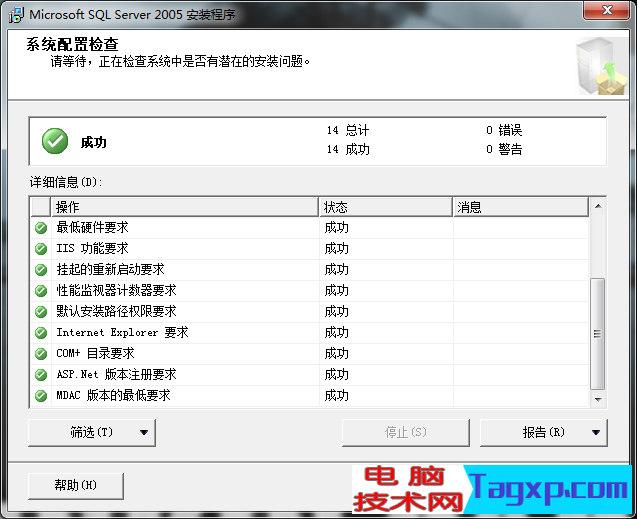Image resolution: width=637 pixels, height=519 pixels.
Task: Click the success icon for IIS 功能要求
Action: tap(41, 249)
